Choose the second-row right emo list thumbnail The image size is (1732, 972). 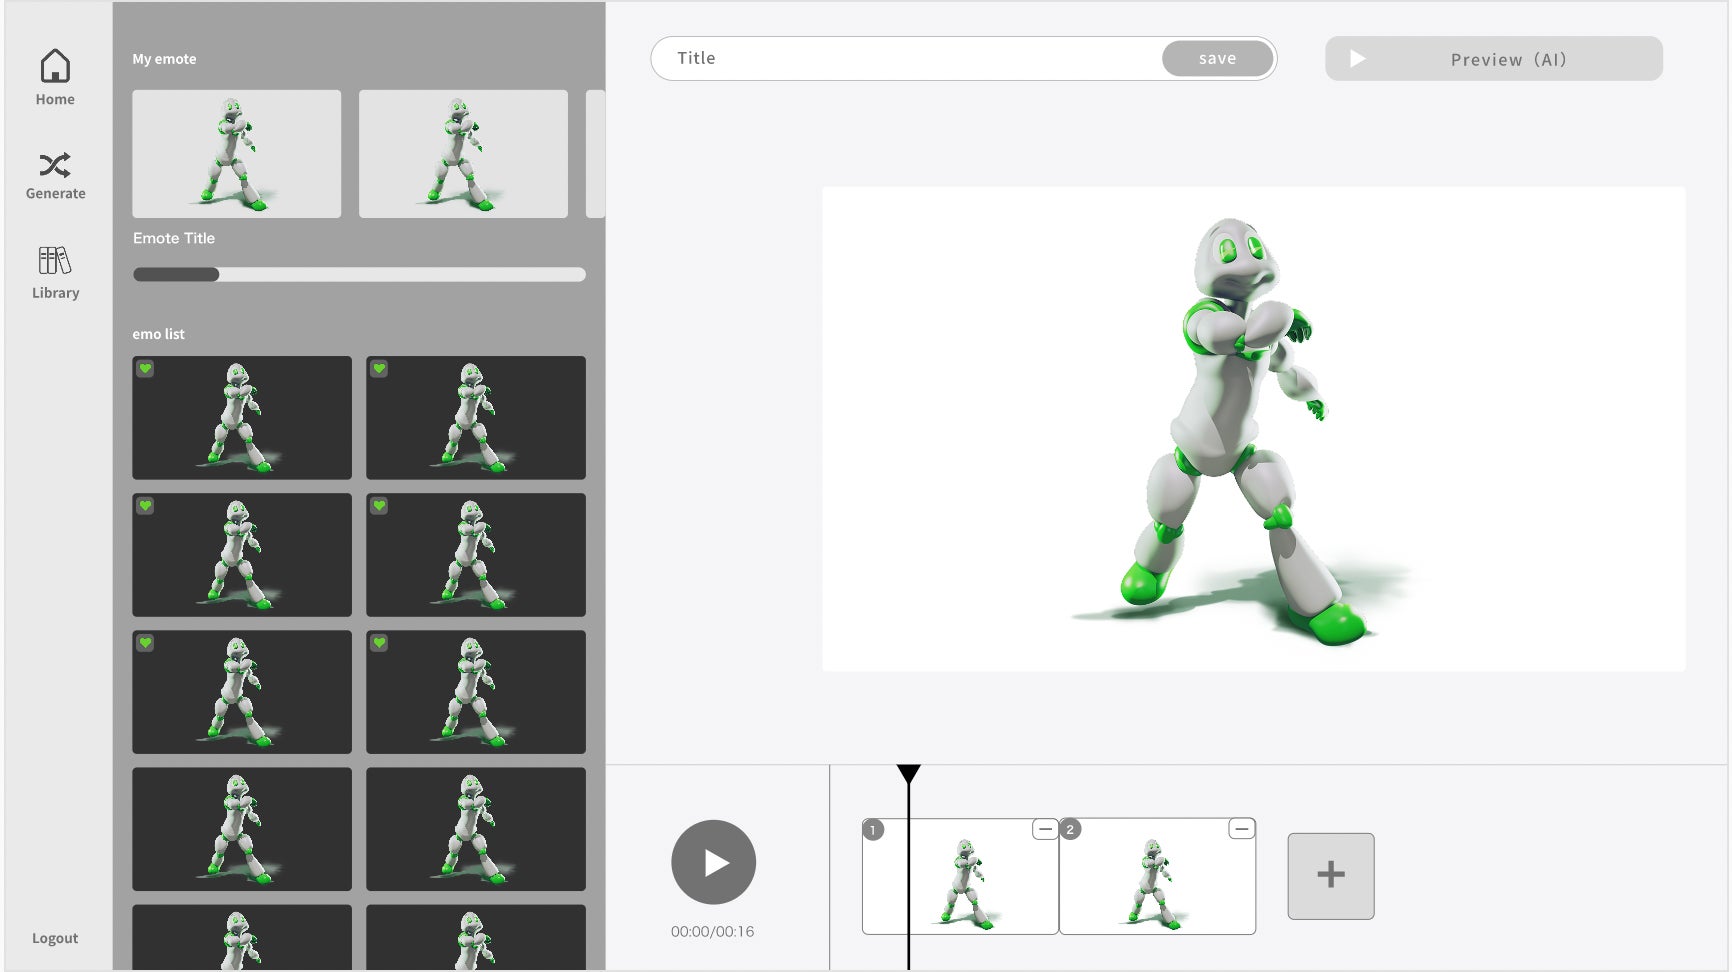click(x=476, y=555)
